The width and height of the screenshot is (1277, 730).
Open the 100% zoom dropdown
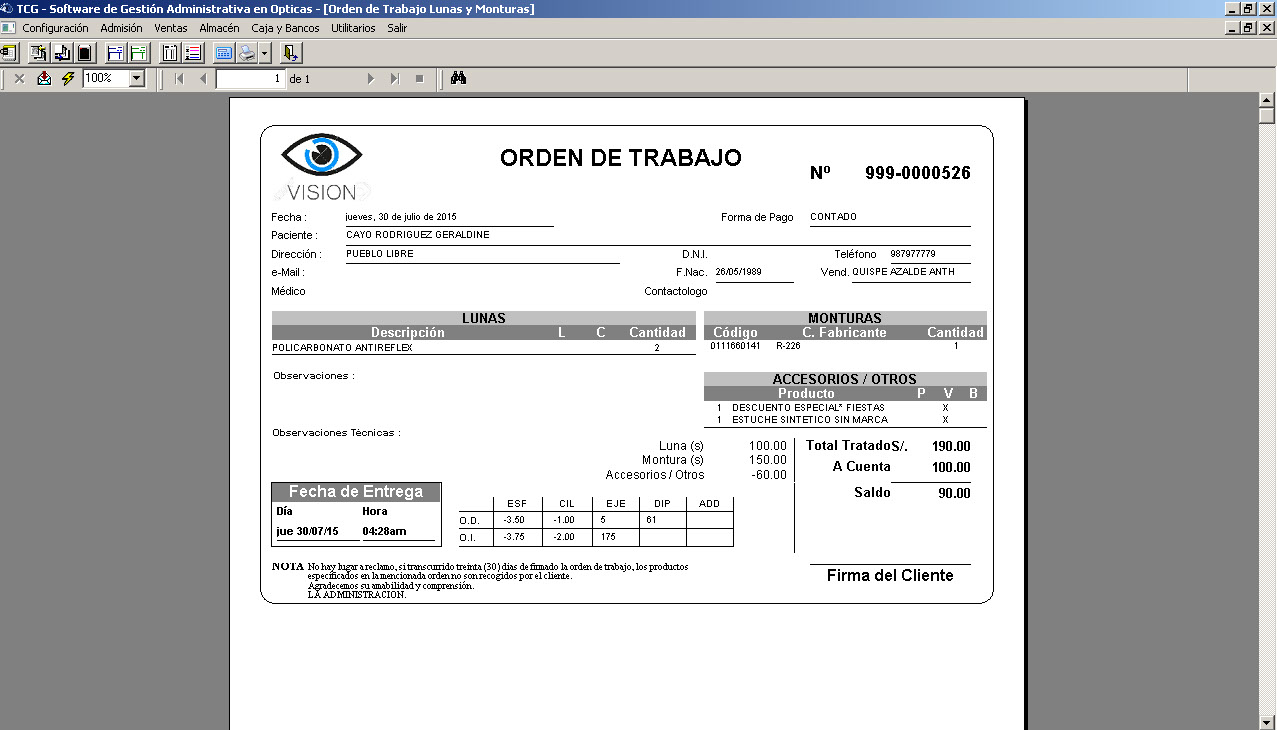pyautogui.click(x=136, y=78)
